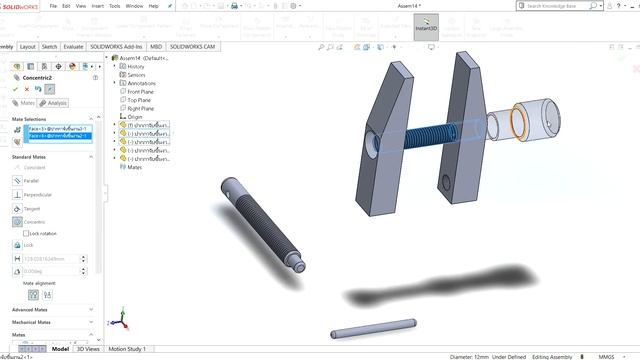Open the DisplayManager color ball tab
The image size is (640, 360).
[72, 66]
